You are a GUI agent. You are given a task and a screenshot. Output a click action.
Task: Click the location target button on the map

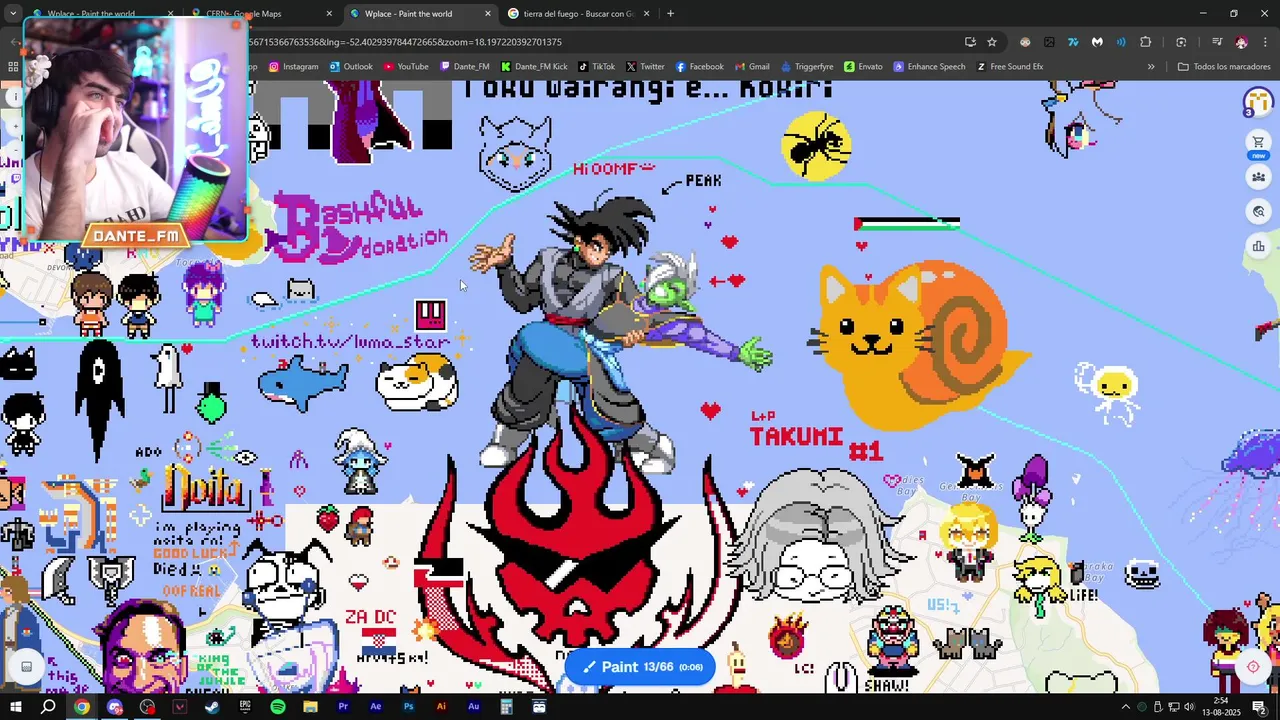click(1252, 667)
